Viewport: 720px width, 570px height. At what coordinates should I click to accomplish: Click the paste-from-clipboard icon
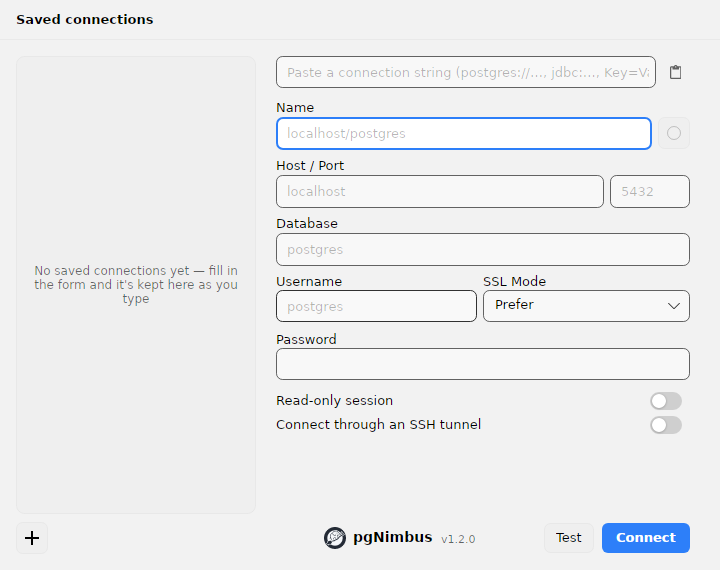point(675,72)
